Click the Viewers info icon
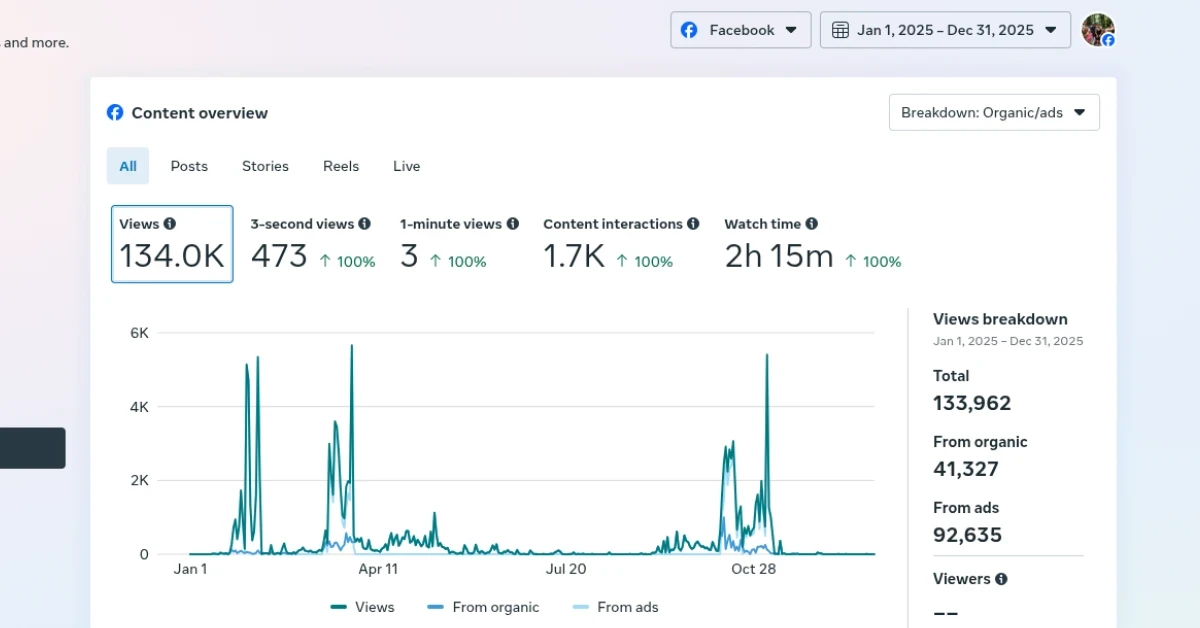 point(1001,579)
